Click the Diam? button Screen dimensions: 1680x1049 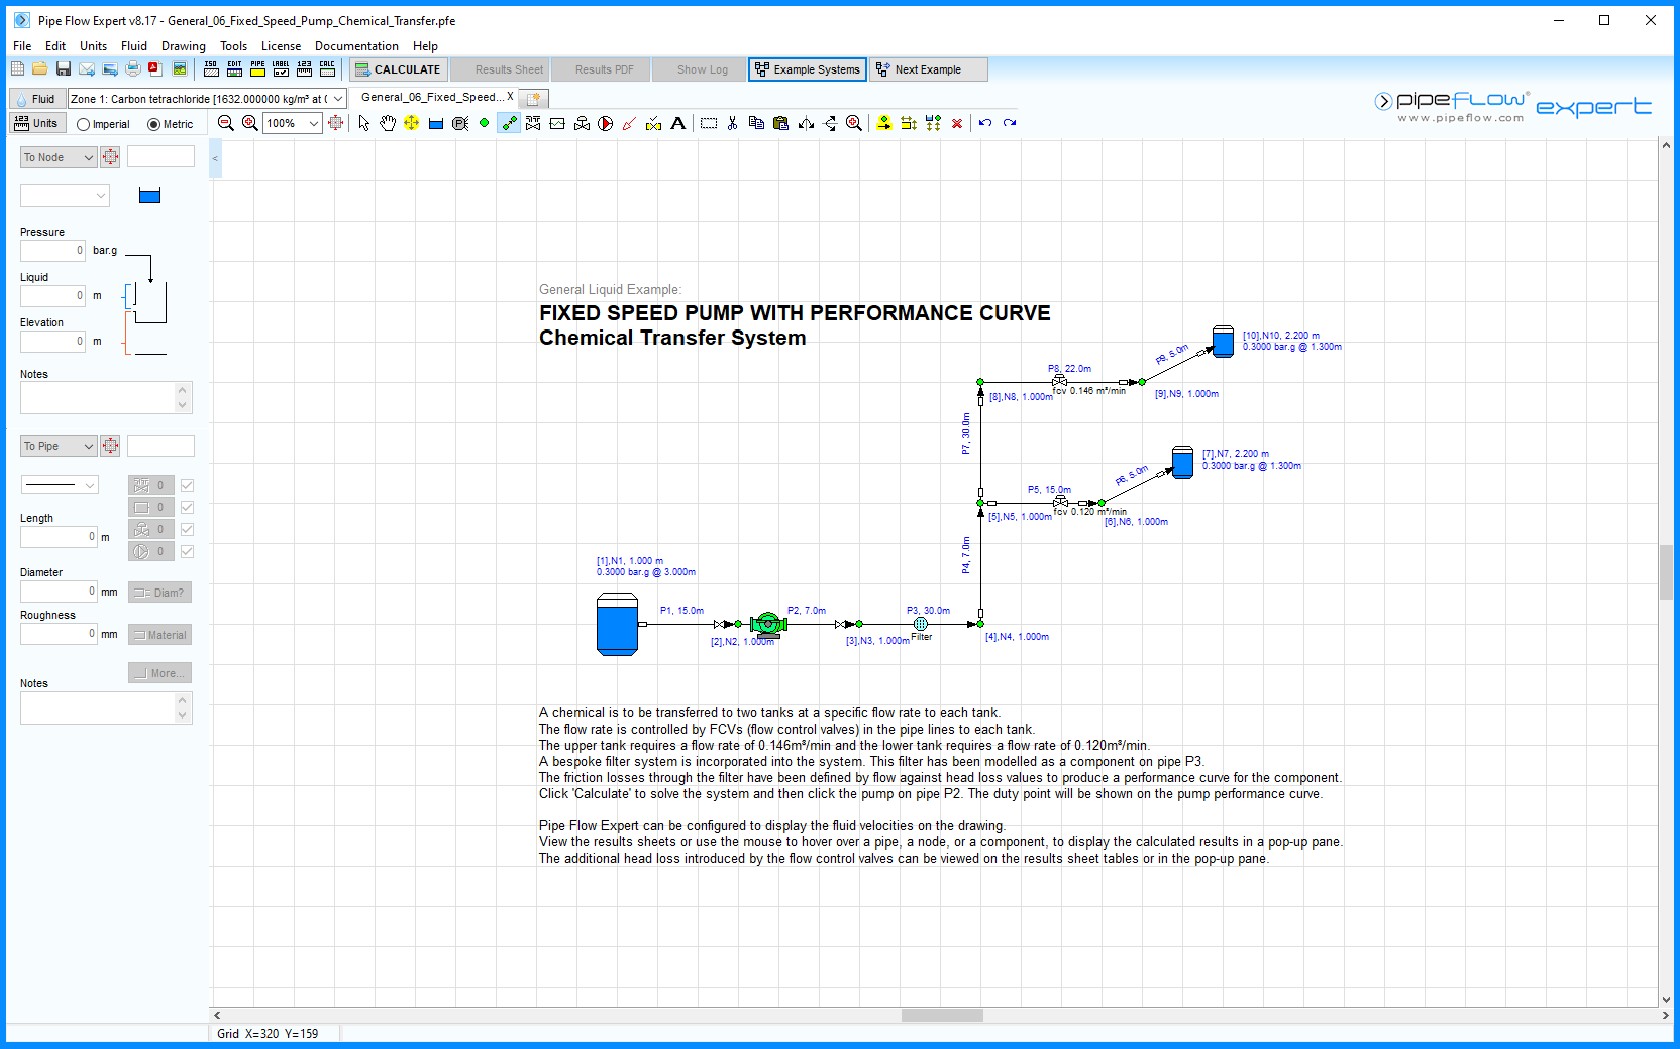coord(160,592)
